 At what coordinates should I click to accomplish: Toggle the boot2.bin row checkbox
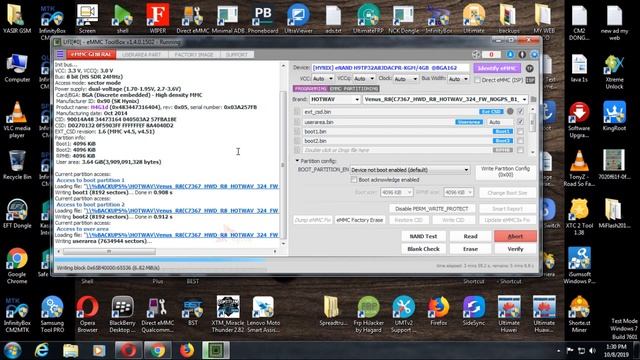520,140
